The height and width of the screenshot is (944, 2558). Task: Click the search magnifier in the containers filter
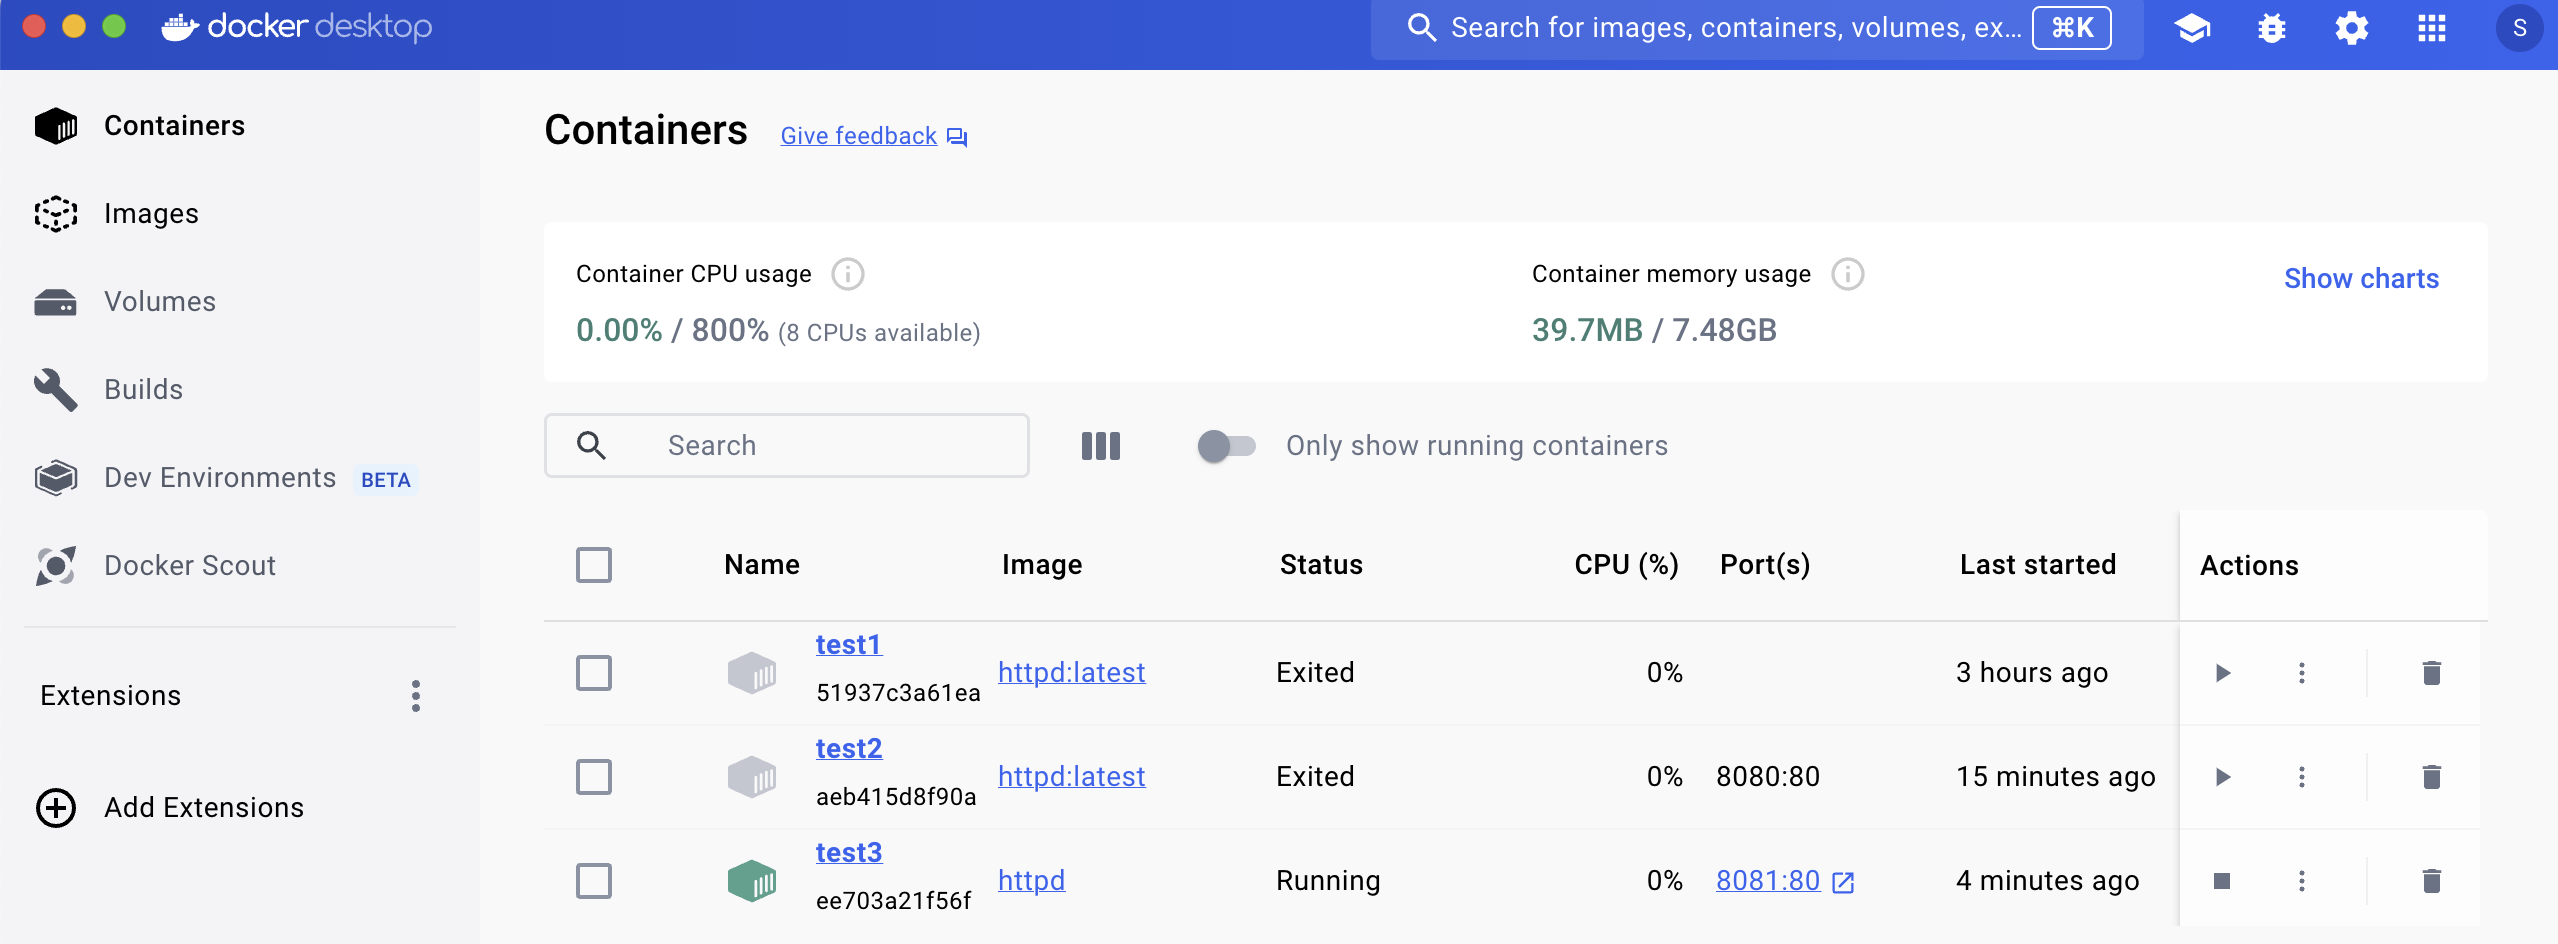tap(592, 446)
